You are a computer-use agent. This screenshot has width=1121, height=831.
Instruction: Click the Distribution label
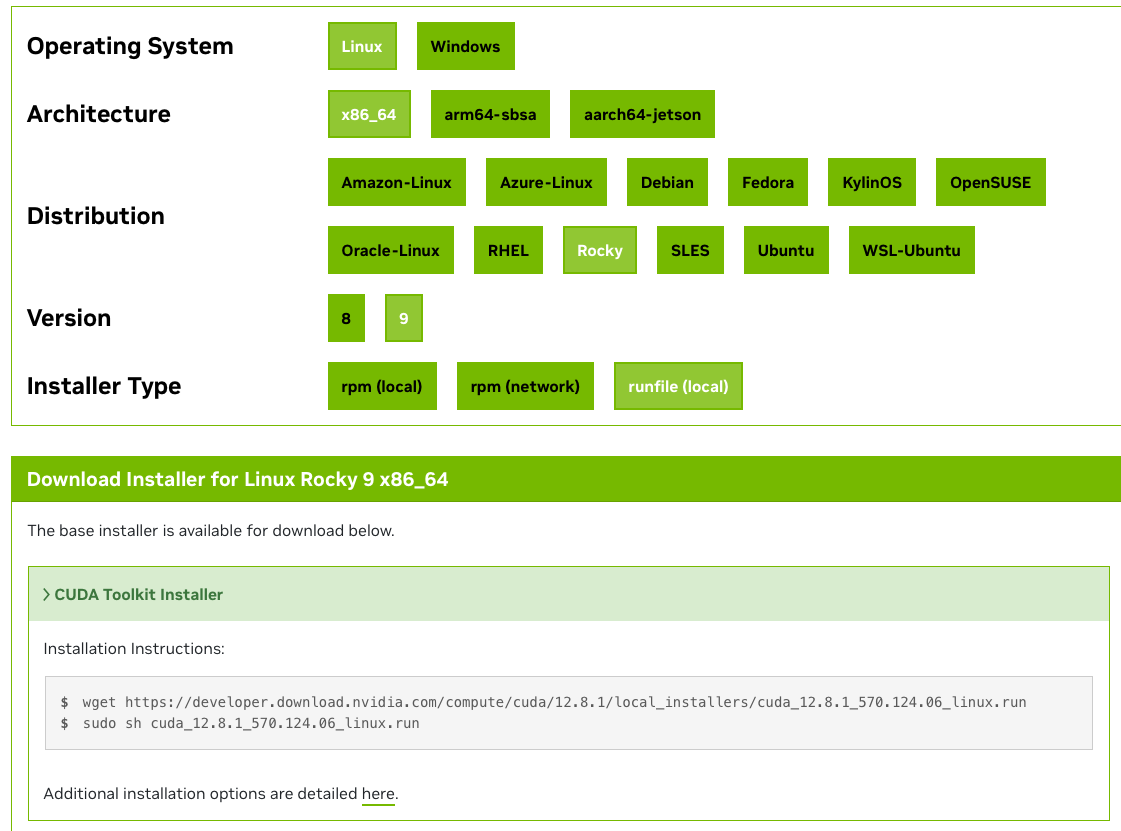[x=96, y=216]
